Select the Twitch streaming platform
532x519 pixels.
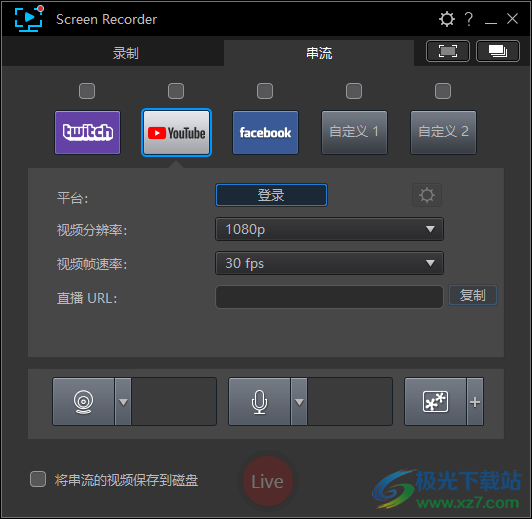coord(88,132)
